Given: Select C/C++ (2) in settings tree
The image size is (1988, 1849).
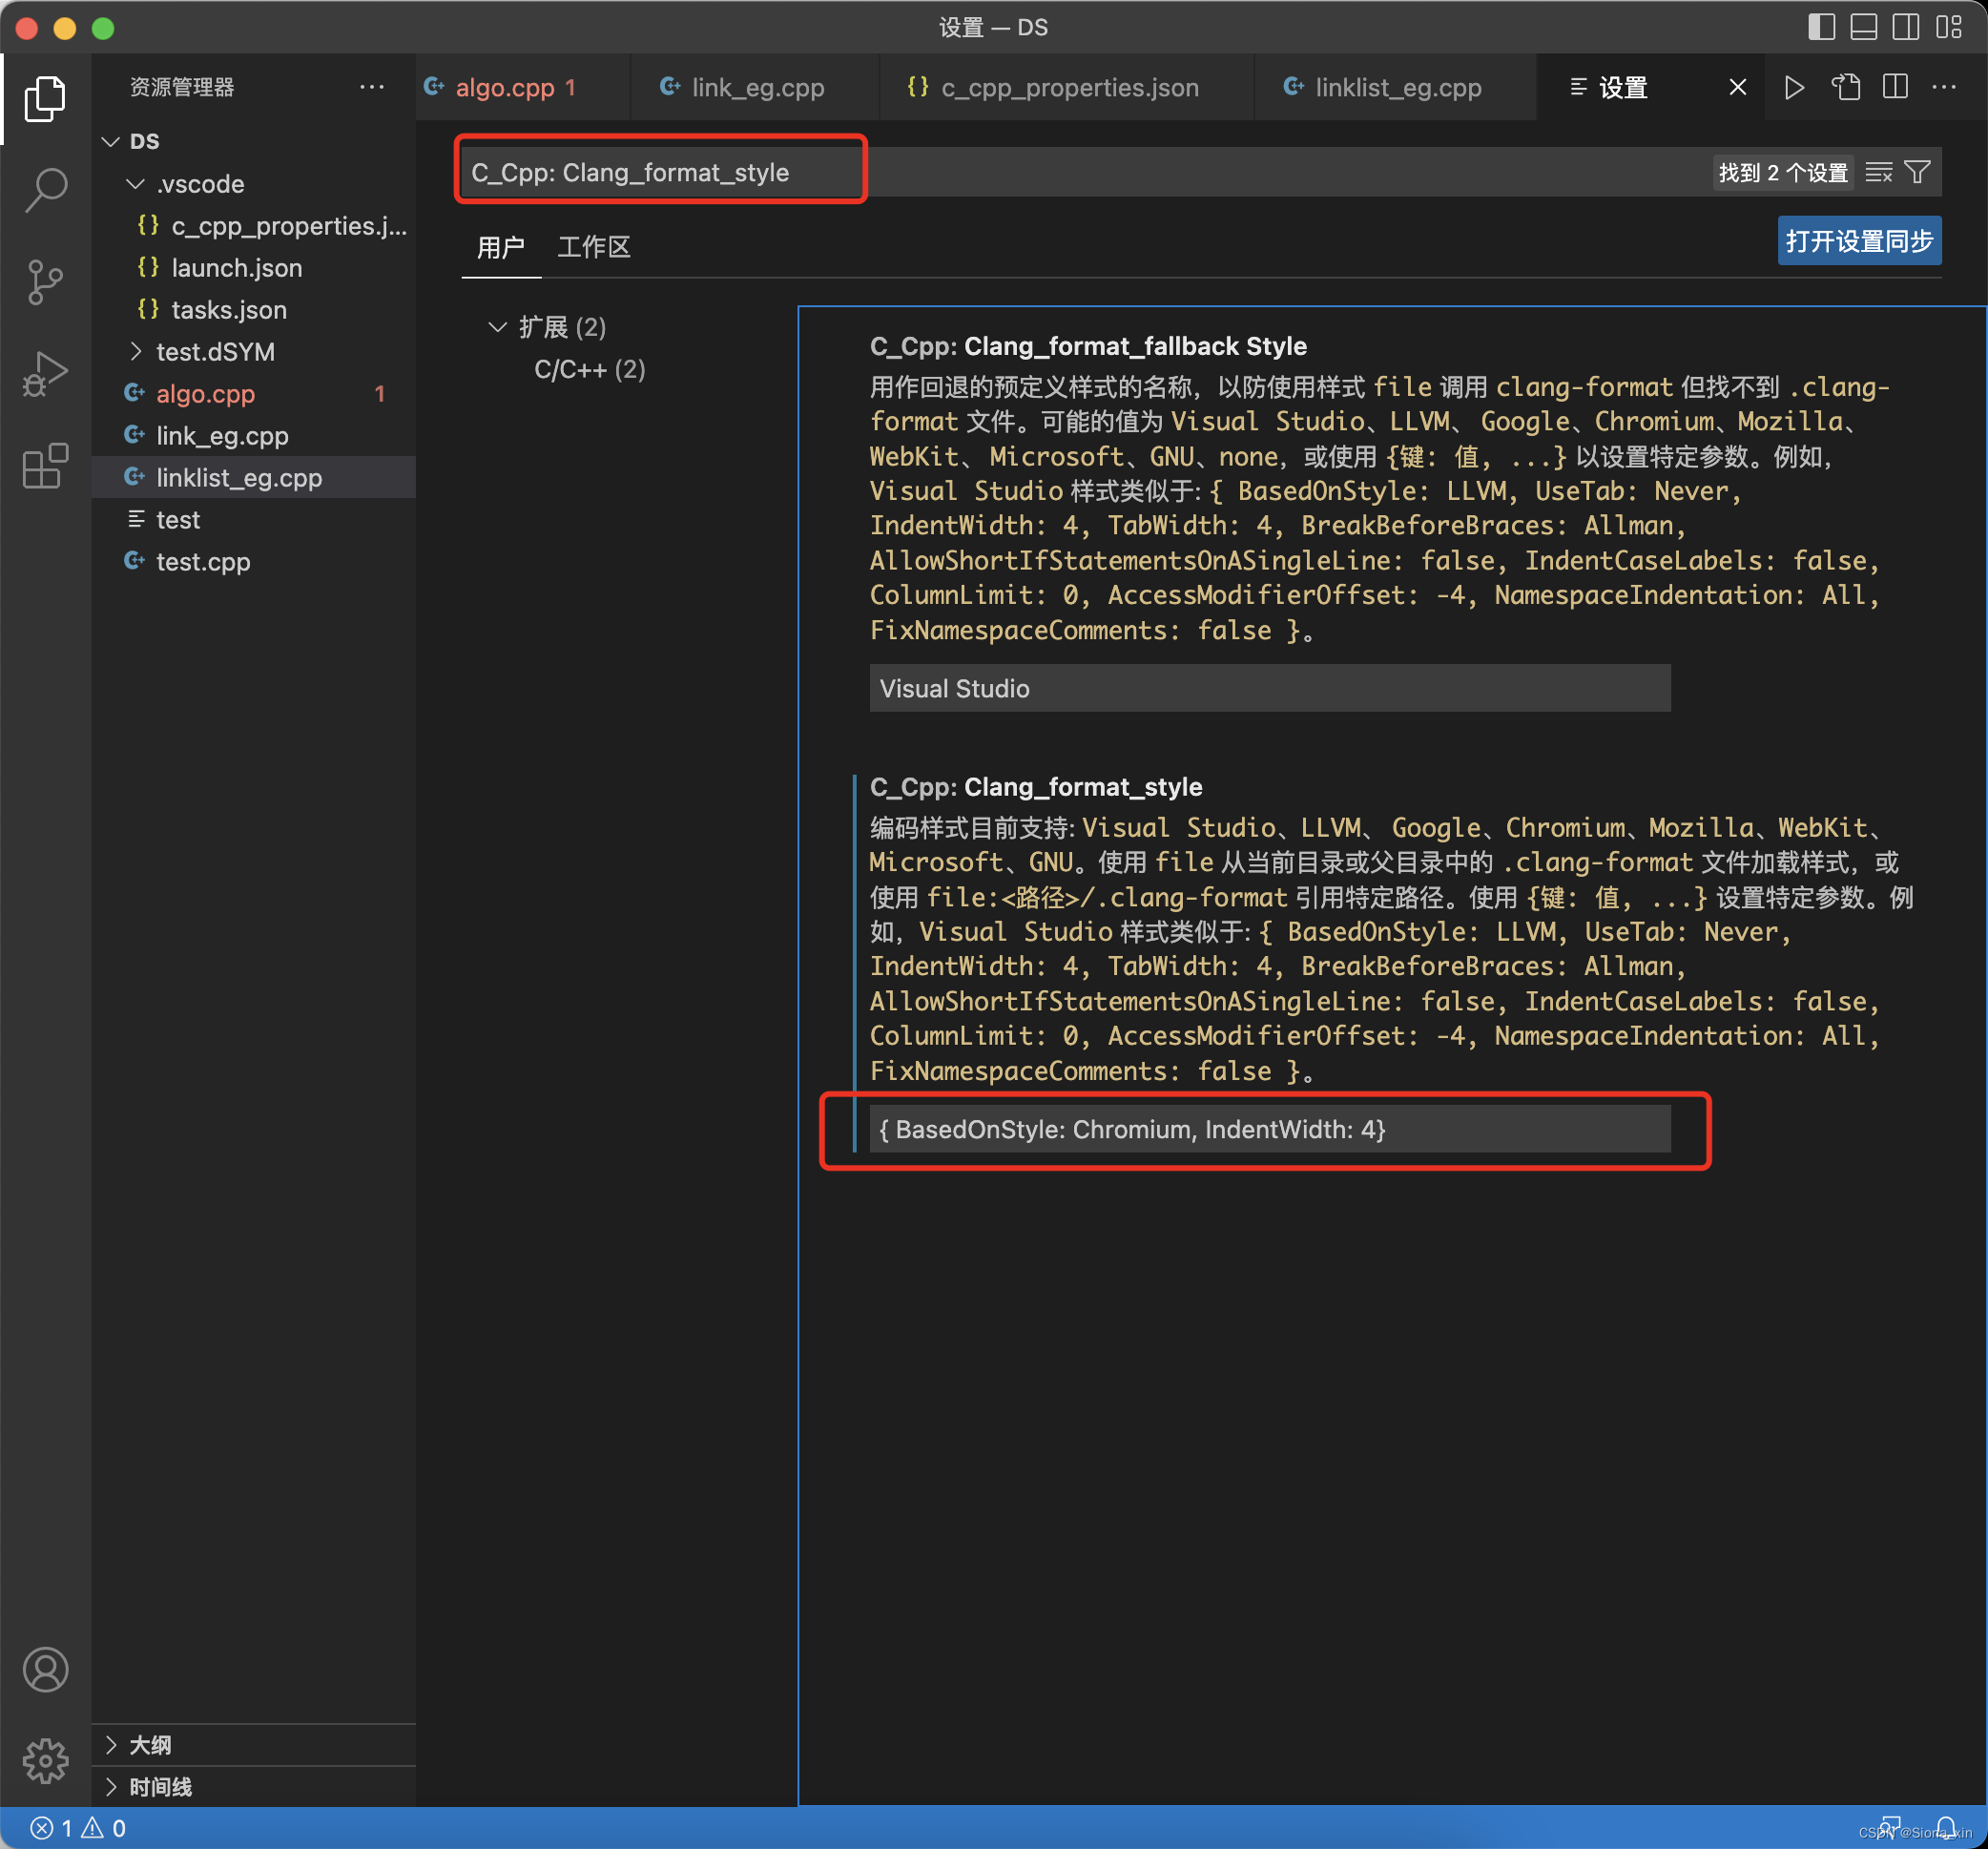Looking at the screenshot, I should (590, 369).
